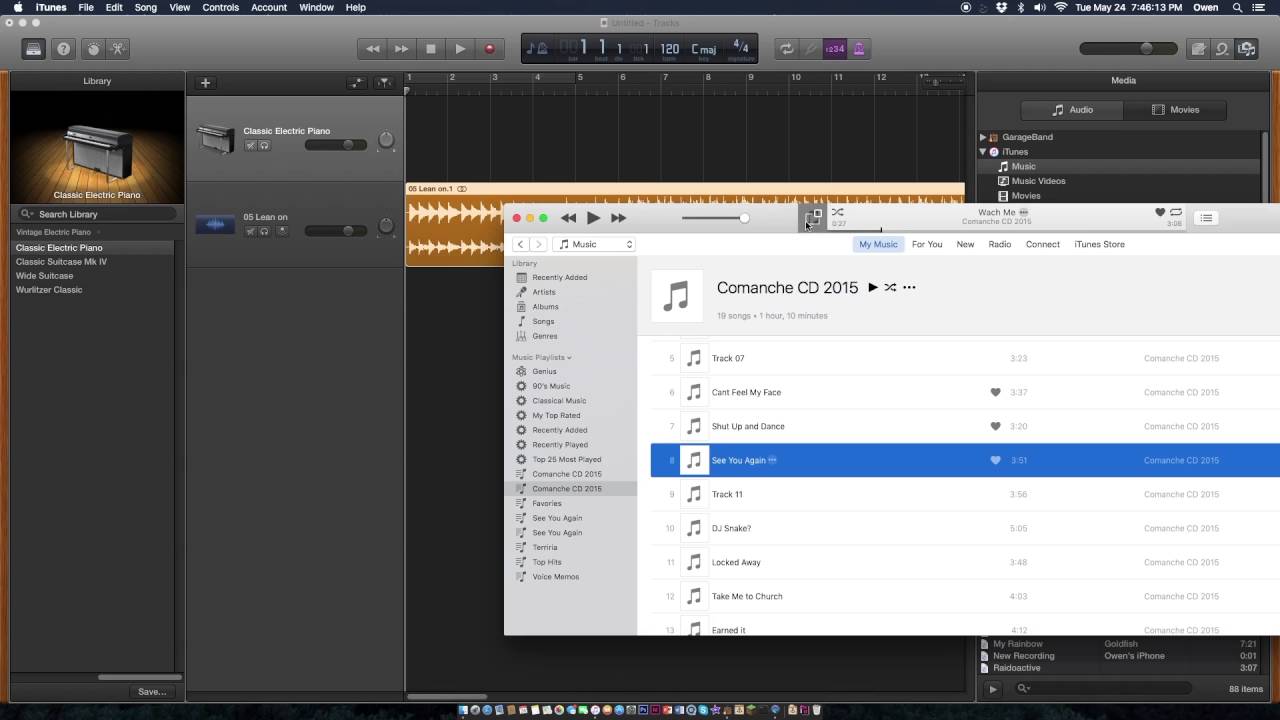Play Comanche CD 2015 playlist
The width and height of the screenshot is (1280, 720).
tap(873, 287)
